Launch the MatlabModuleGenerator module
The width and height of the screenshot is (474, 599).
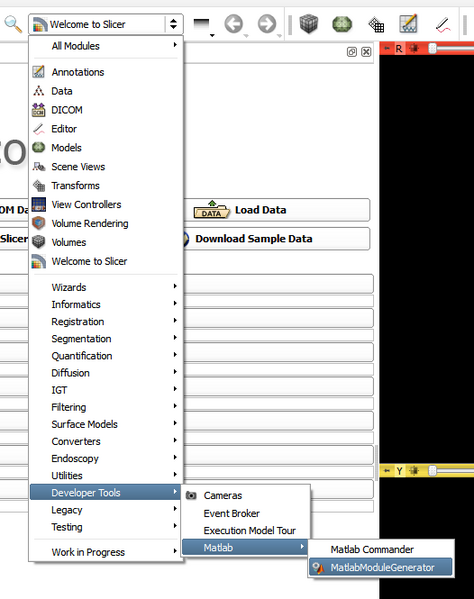(x=381, y=568)
